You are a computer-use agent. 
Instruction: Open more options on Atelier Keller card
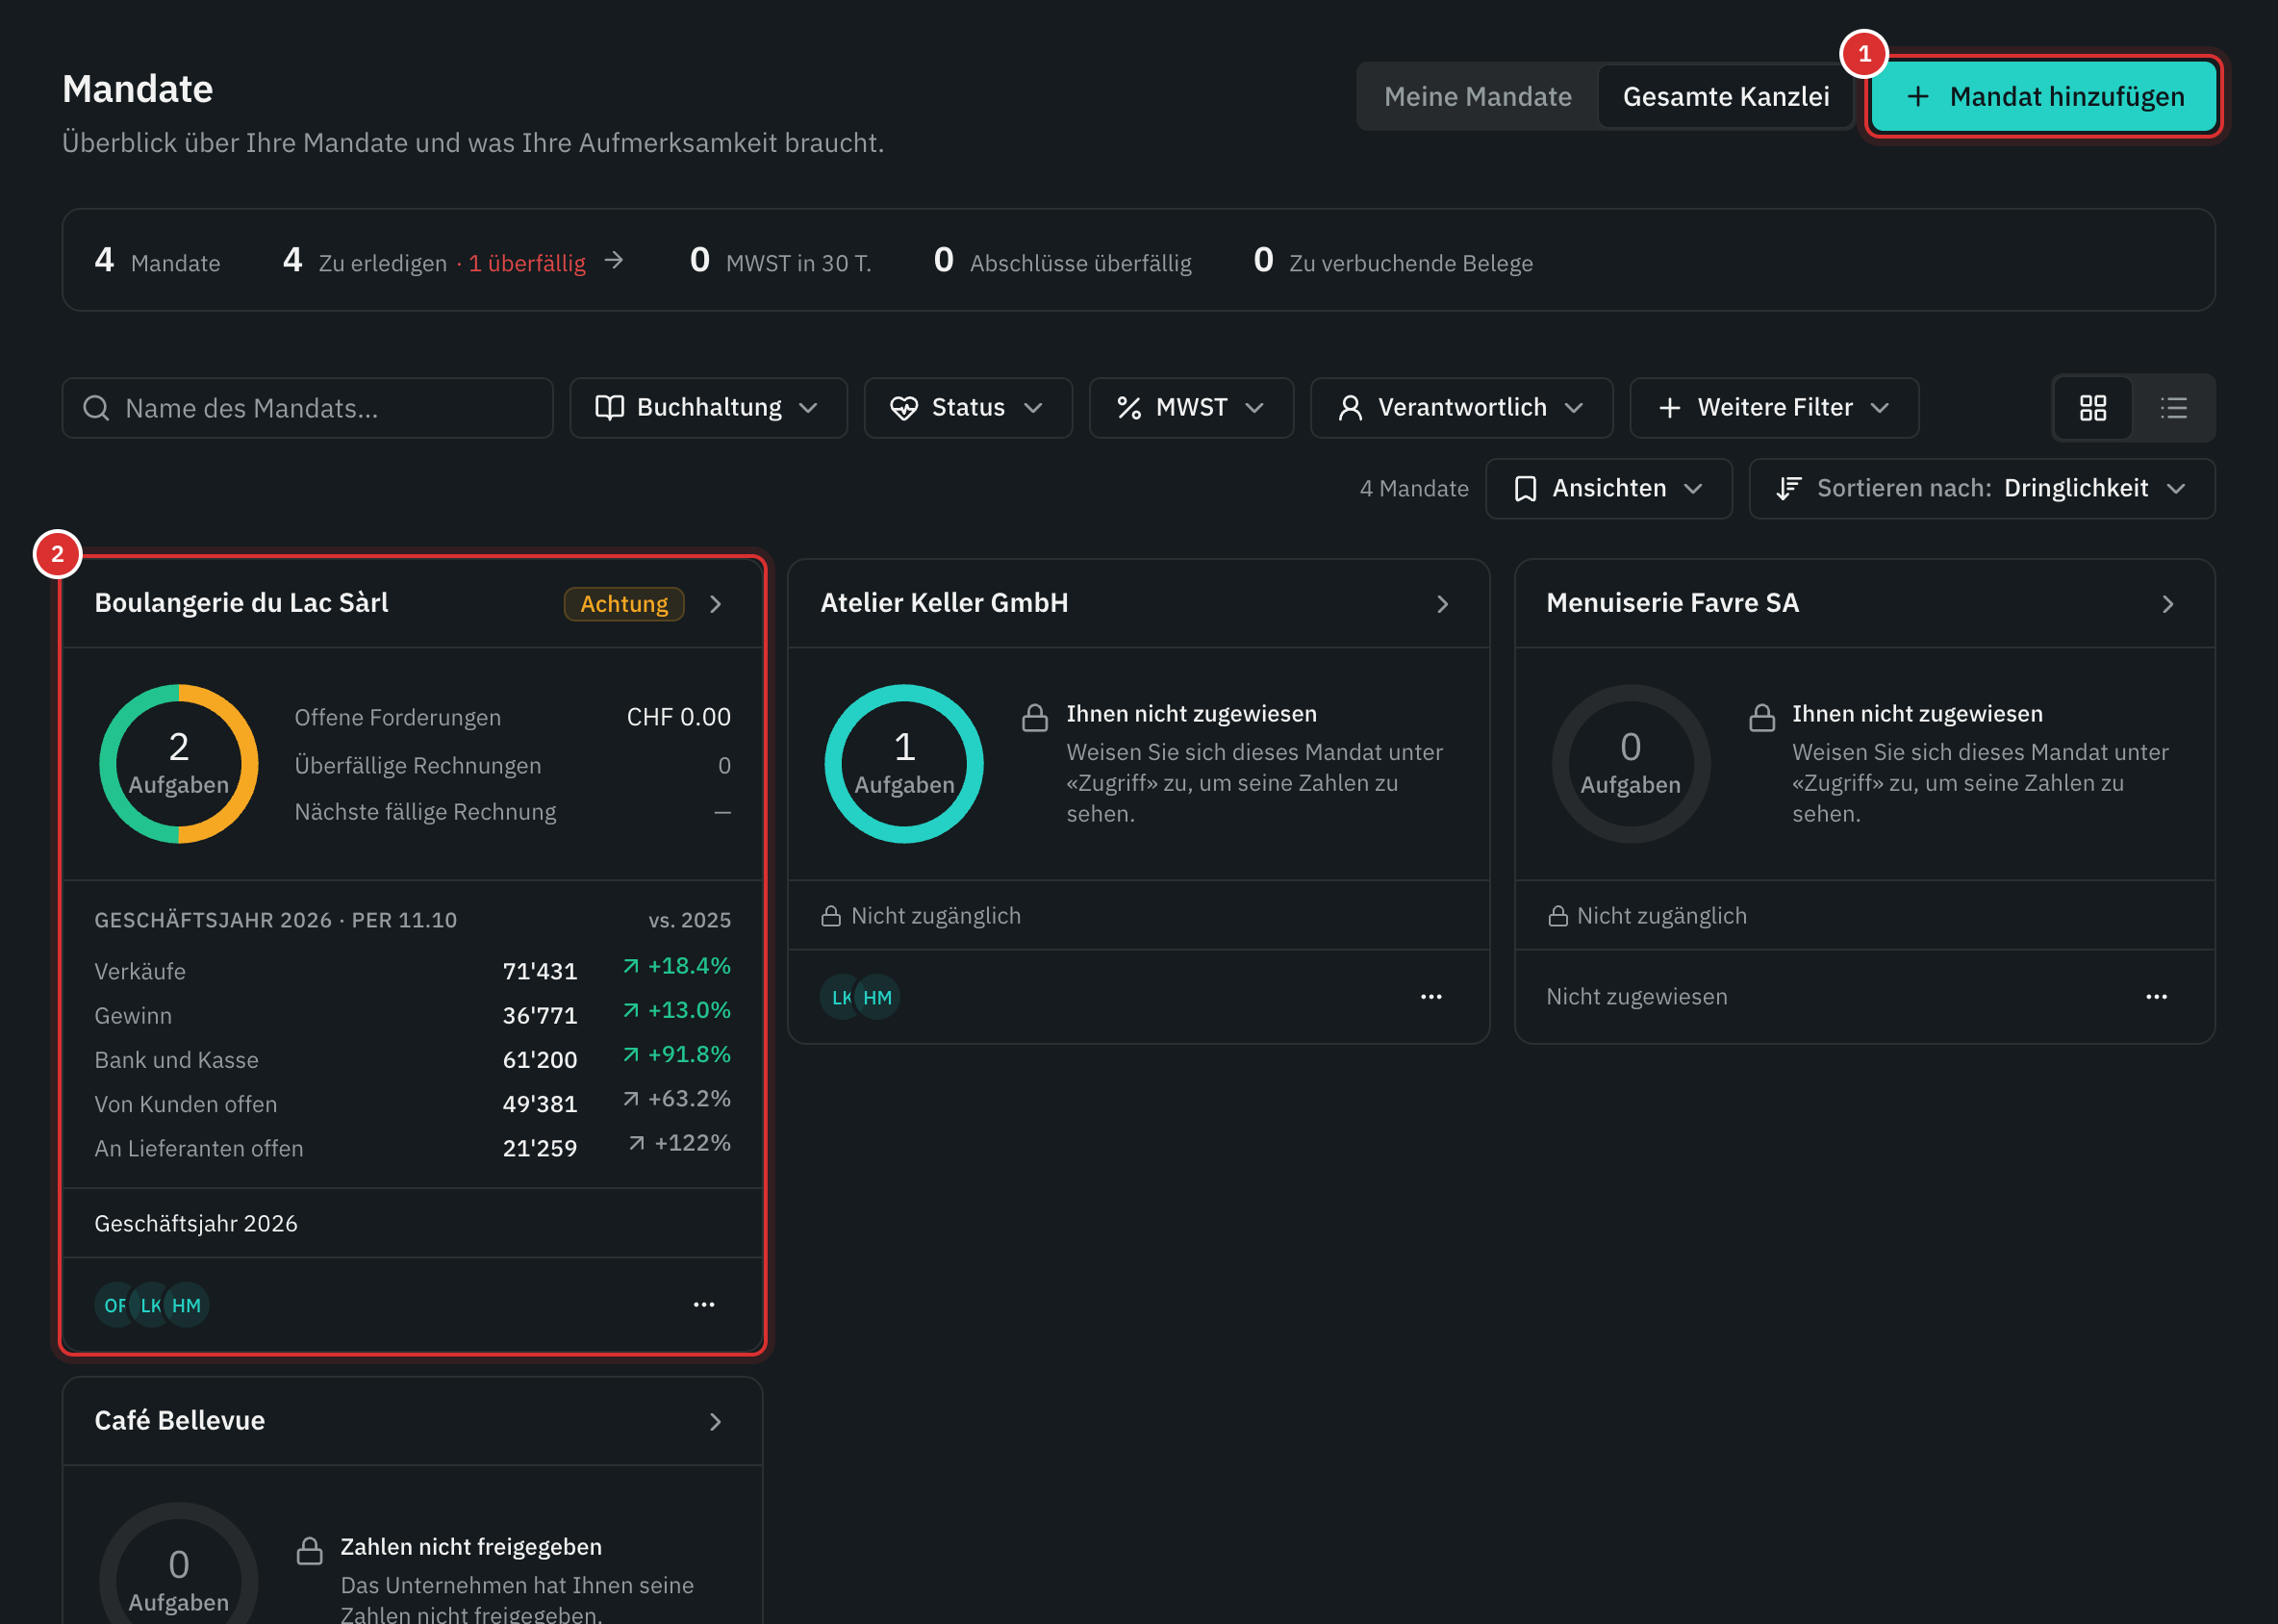point(1431,997)
